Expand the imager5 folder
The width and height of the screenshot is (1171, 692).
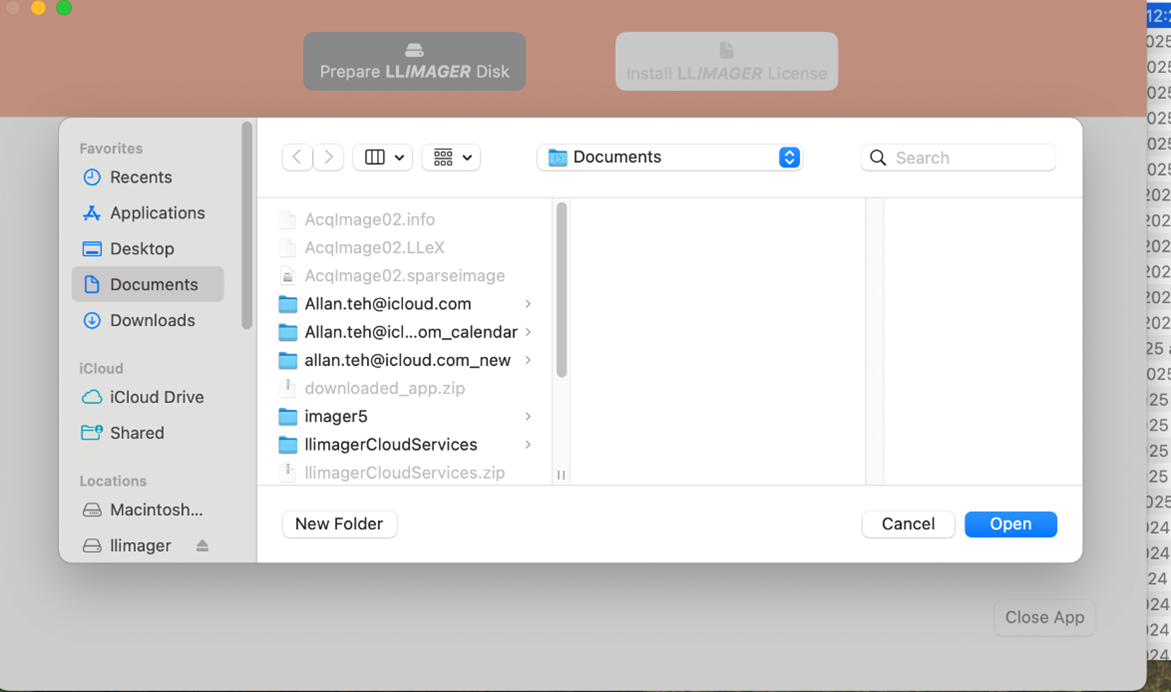(x=527, y=416)
